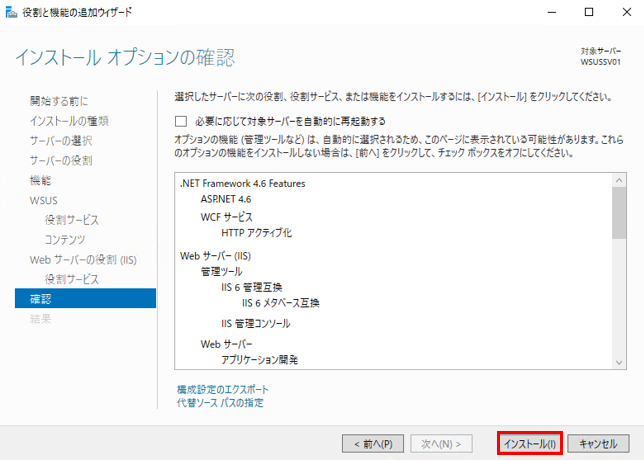Enable automatic restart of target server checkbox
Viewport: 644px width, 460px height.
coord(181,121)
